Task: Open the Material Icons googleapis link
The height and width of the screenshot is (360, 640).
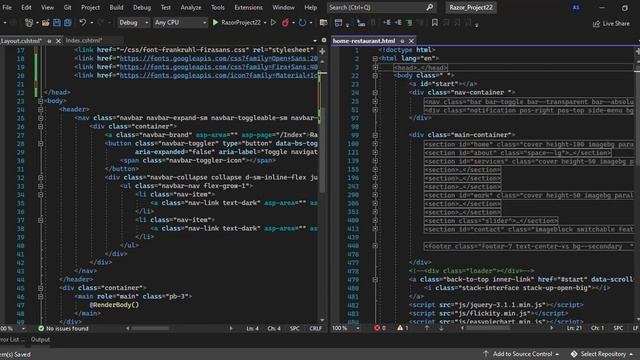Action: click(x=218, y=76)
